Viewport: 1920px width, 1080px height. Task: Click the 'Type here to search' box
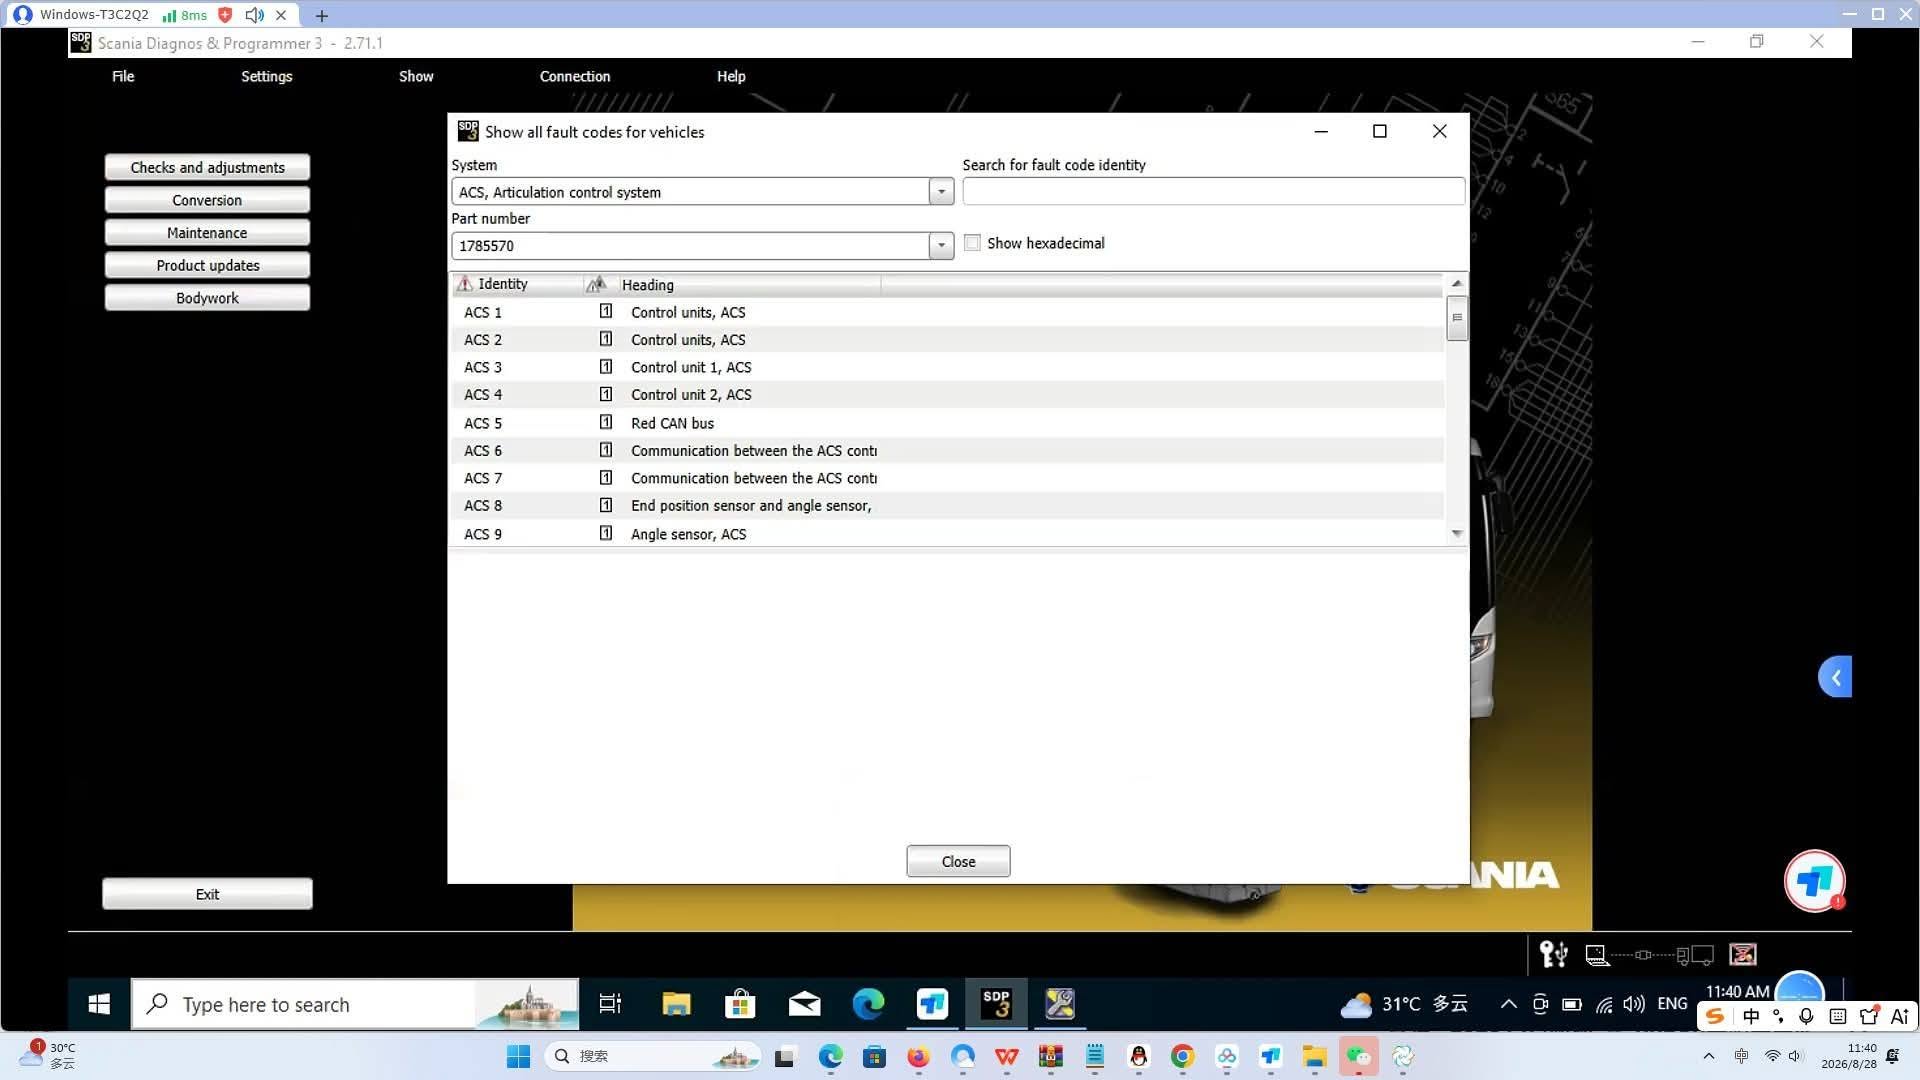355,1004
